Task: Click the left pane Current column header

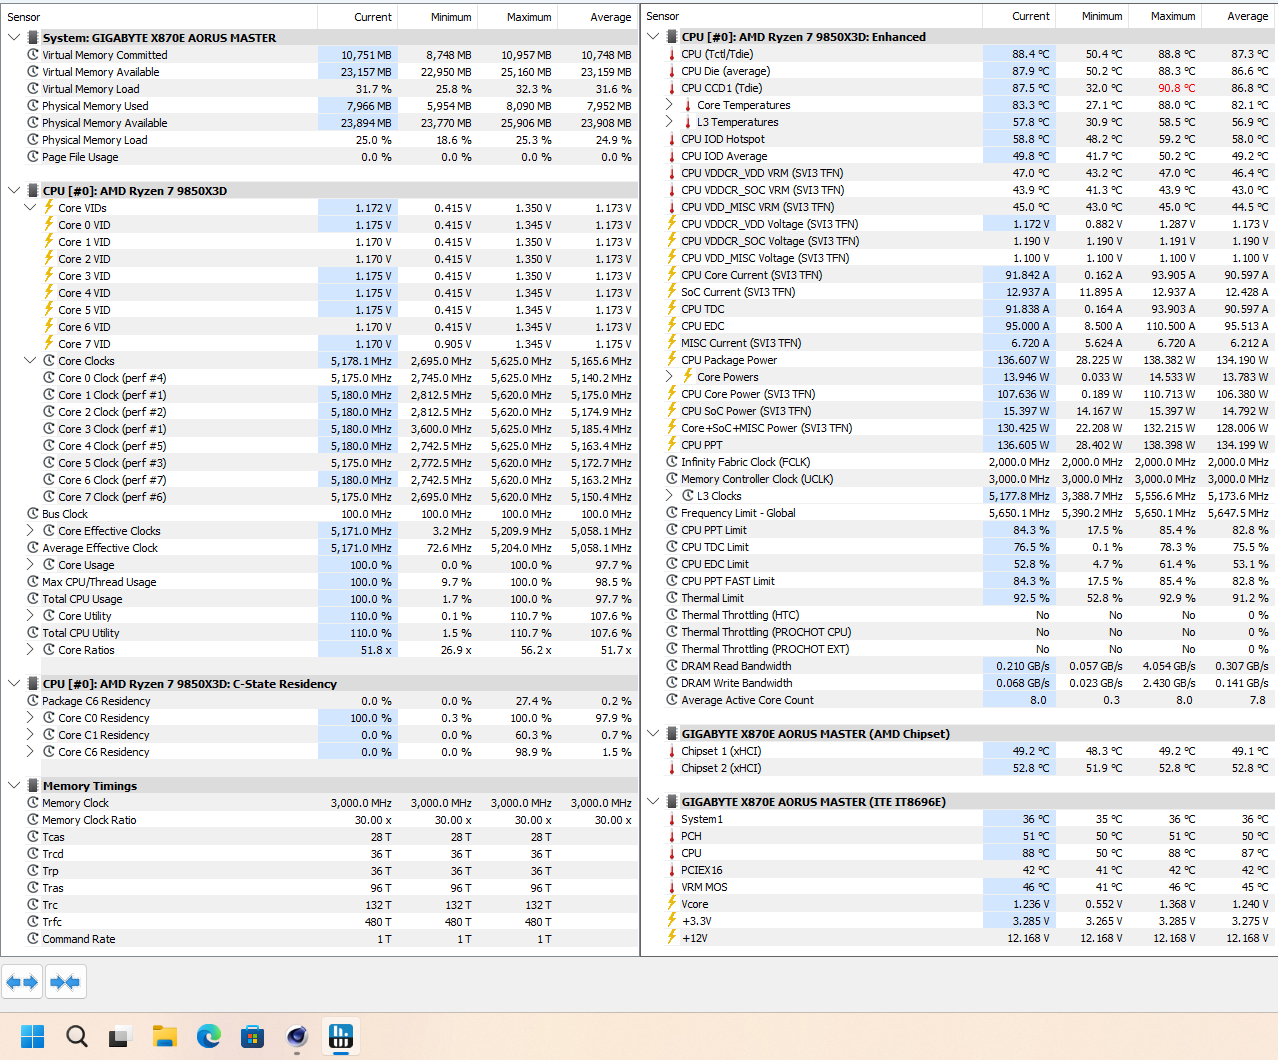Action: [x=358, y=17]
